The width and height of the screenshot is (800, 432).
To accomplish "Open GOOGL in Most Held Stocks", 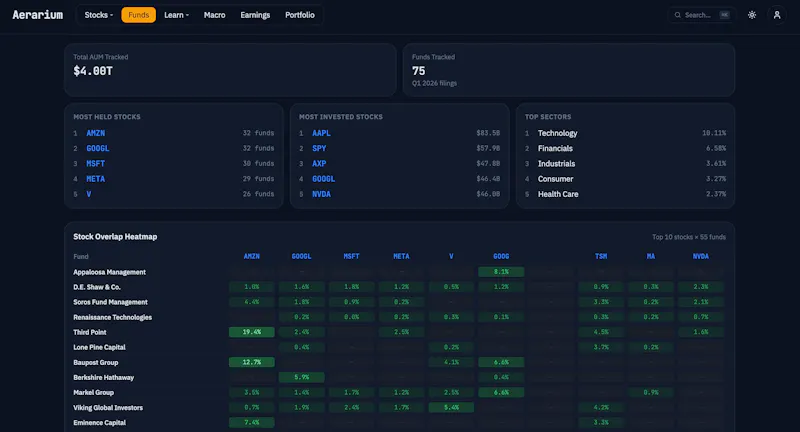I will click(x=97, y=148).
